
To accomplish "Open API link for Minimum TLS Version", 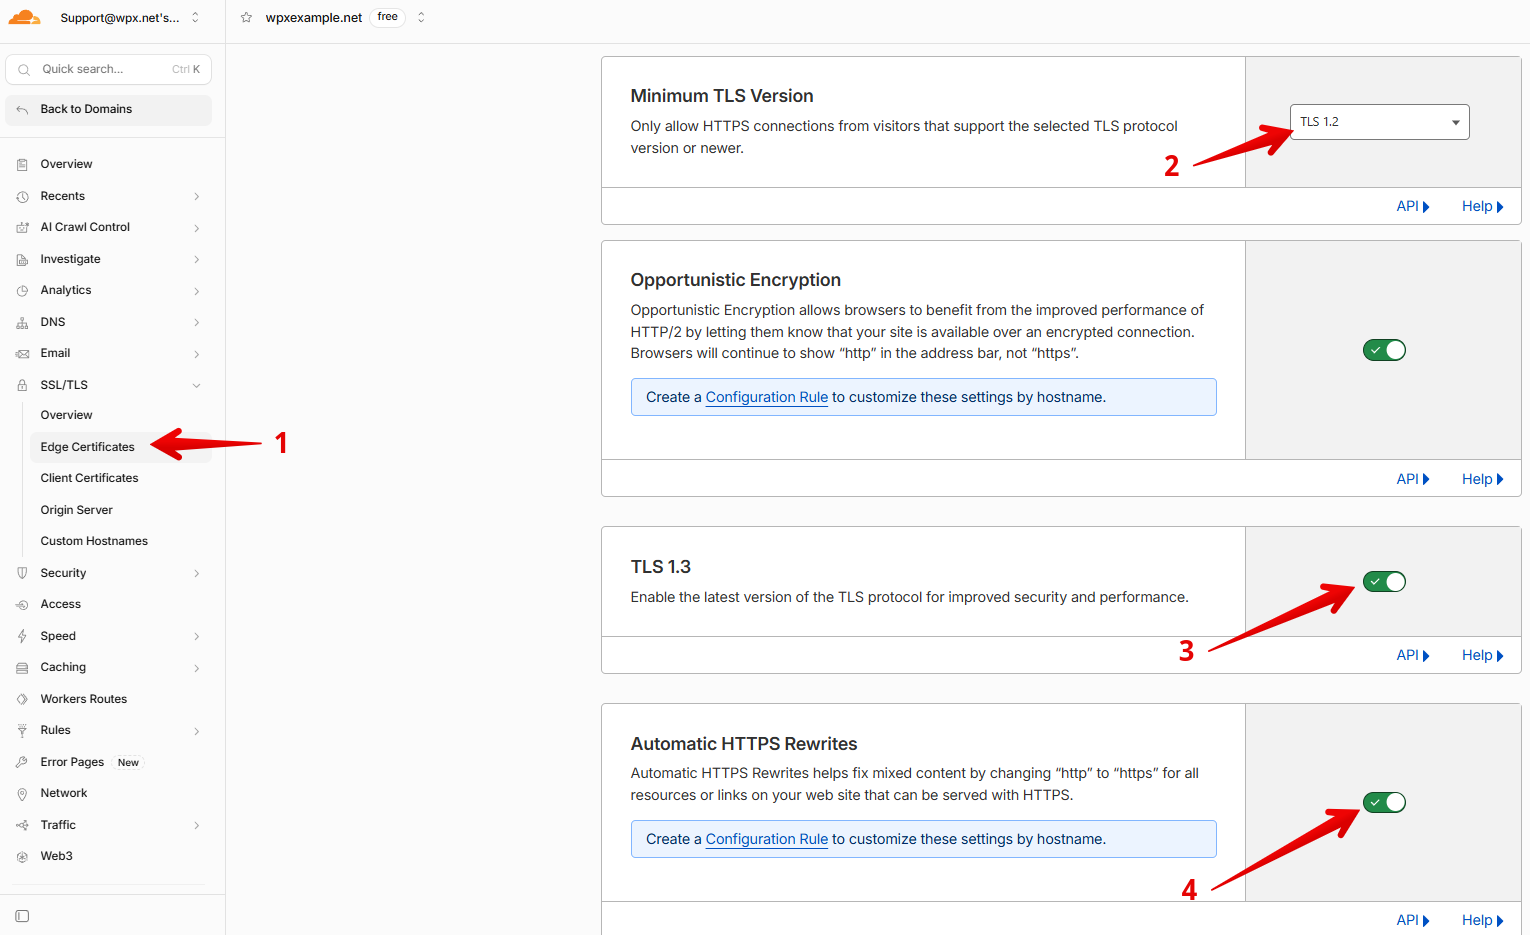I will [1413, 206].
